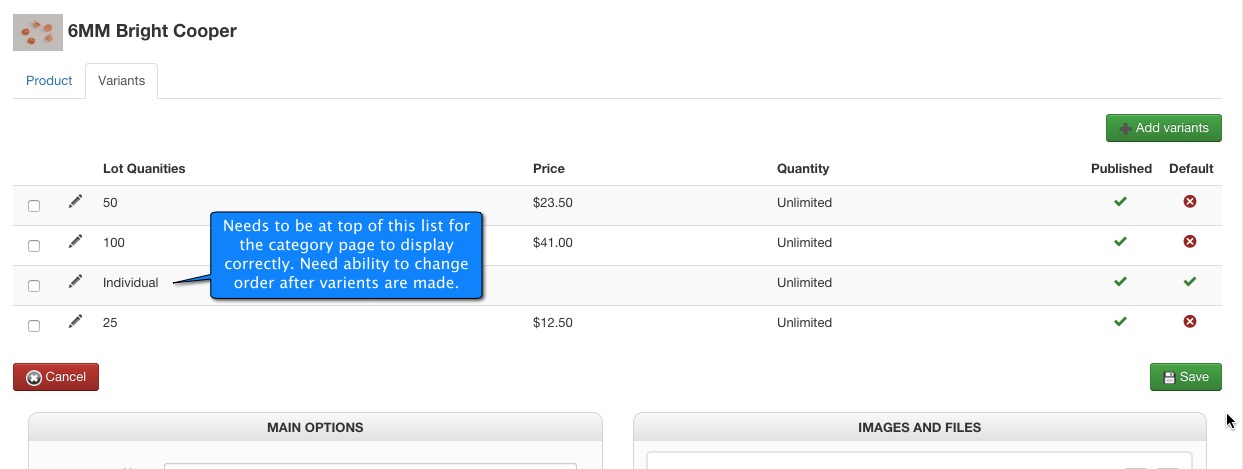Set the 25 variant as default
Image resolution: width=1243 pixels, height=469 pixels.
click(1190, 322)
